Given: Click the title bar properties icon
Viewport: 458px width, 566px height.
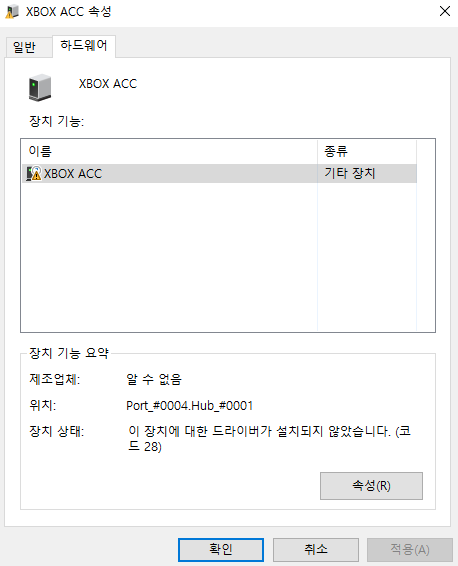Looking at the screenshot, I should pyautogui.click(x=12, y=12).
